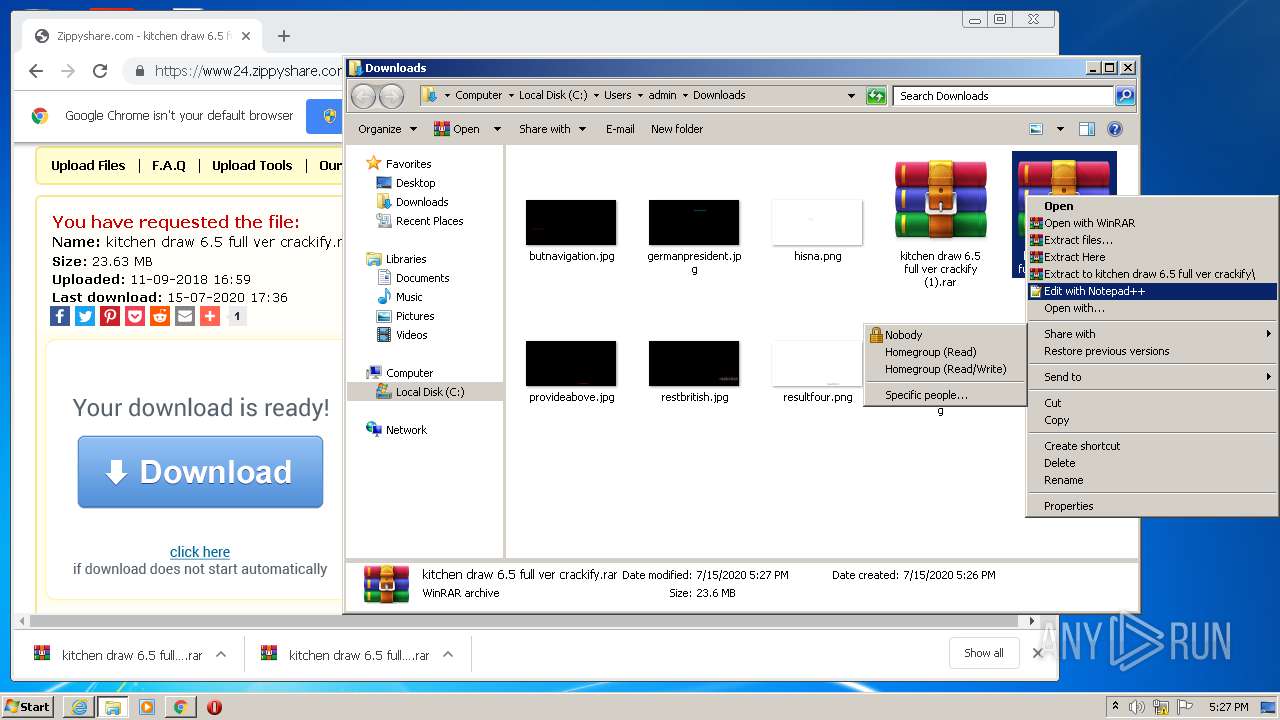The image size is (1280, 720).
Task: Share the page by email envelope icon
Action: (x=185, y=316)
